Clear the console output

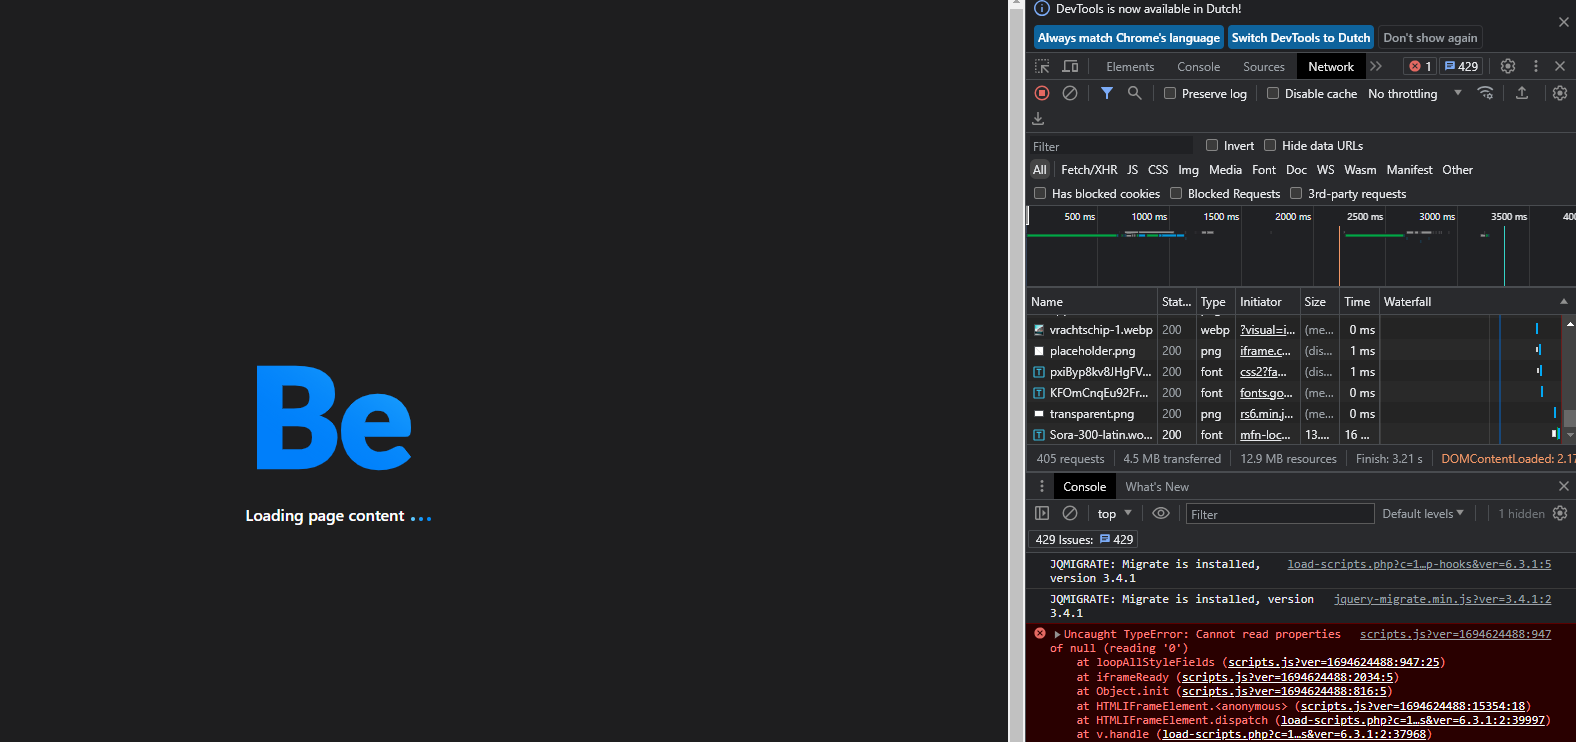(1070, 513)
